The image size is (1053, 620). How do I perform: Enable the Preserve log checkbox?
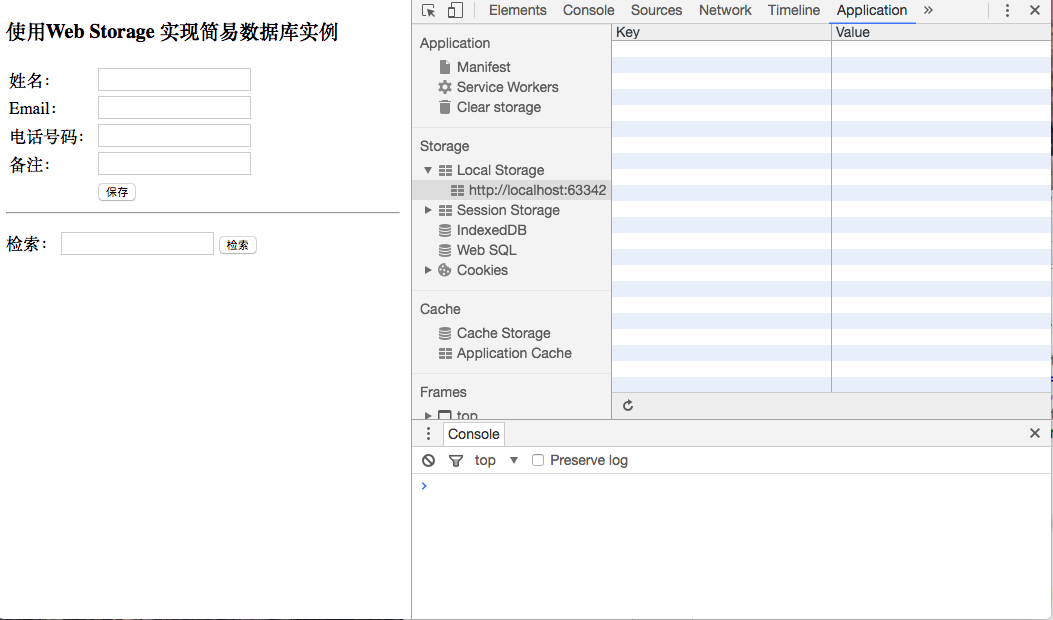[x=538, y=460]
